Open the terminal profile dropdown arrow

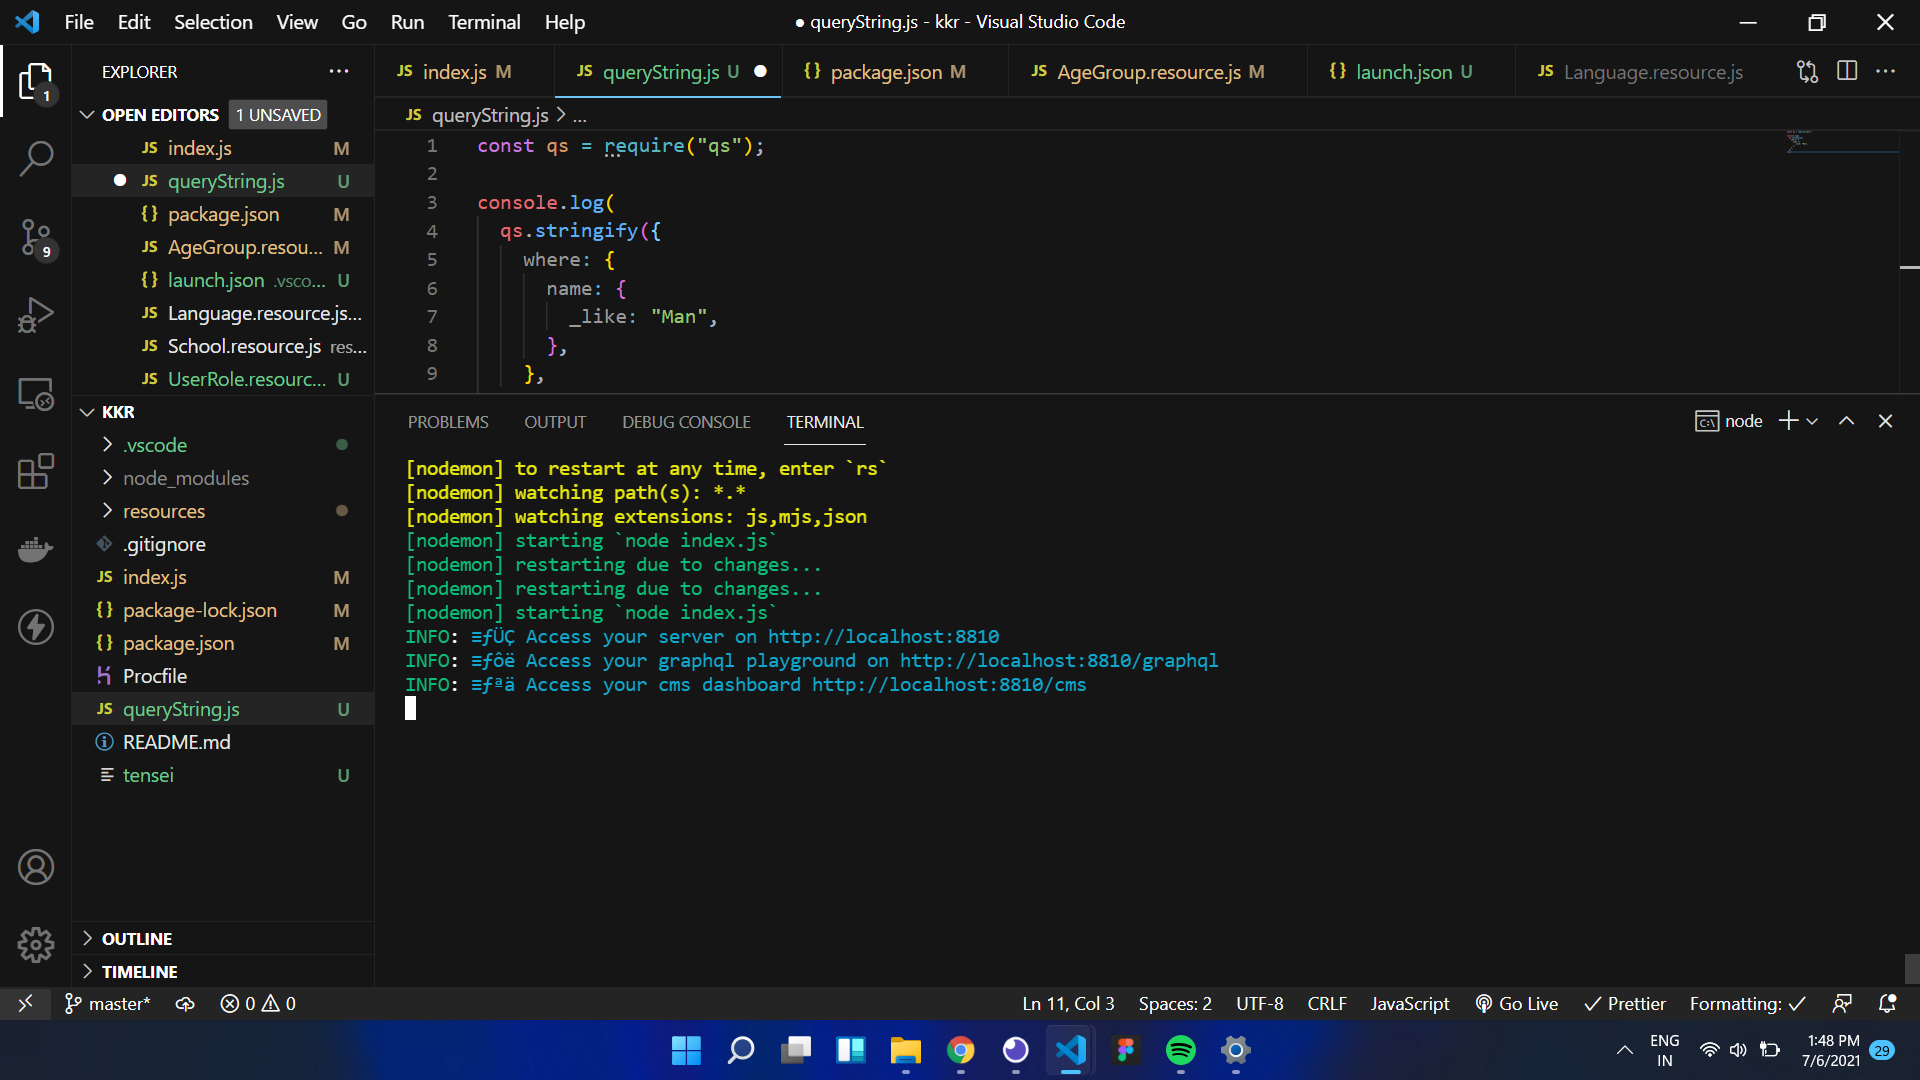1811,421
